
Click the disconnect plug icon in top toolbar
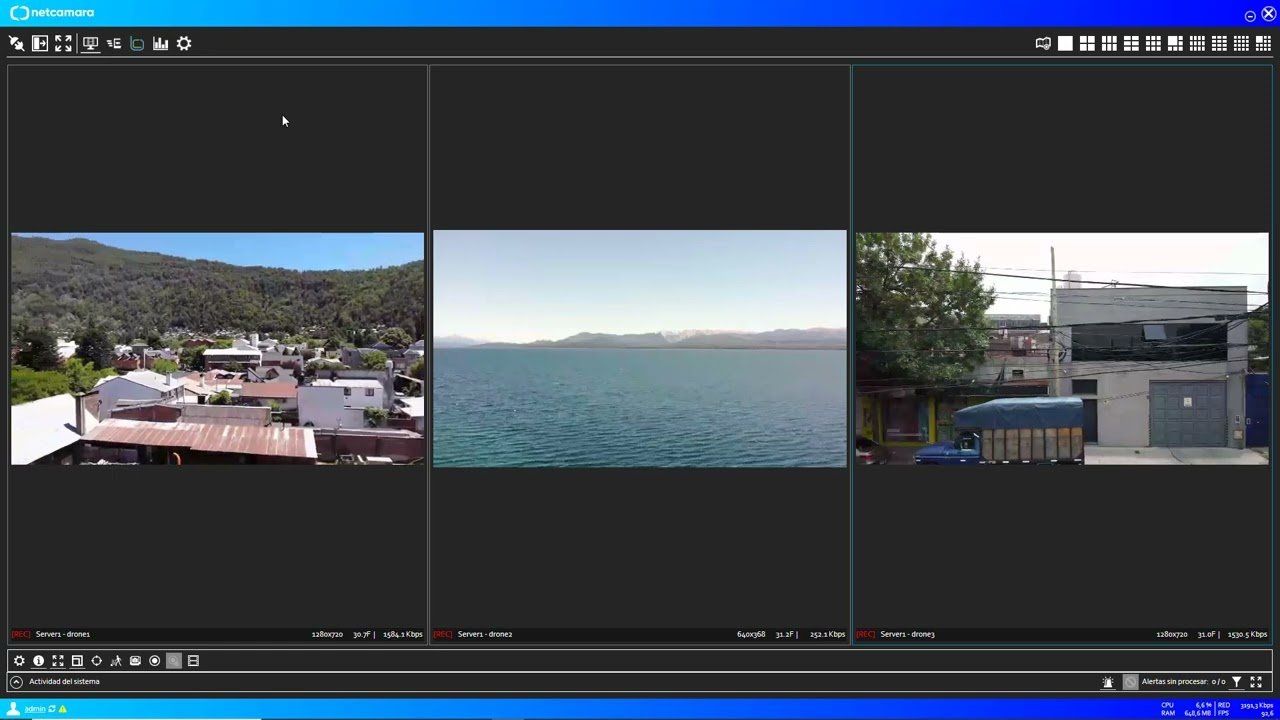[x=16, y=44]
